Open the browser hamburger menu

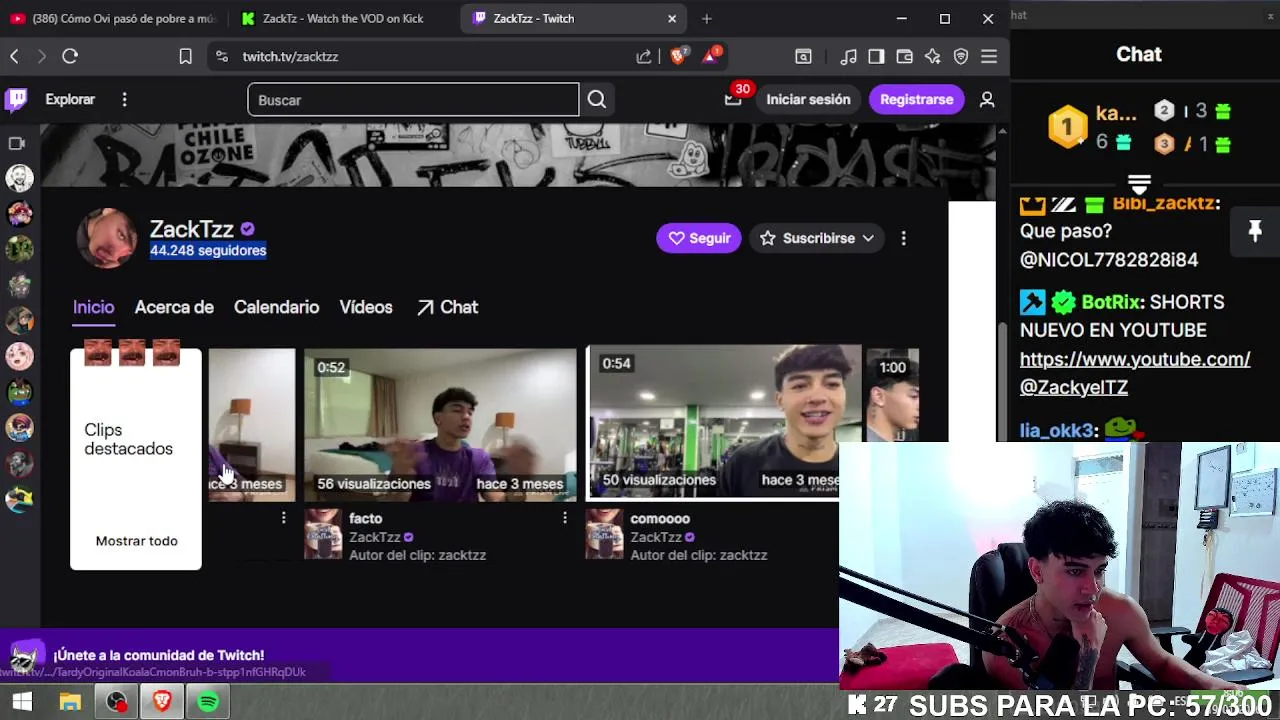(989, 57)
